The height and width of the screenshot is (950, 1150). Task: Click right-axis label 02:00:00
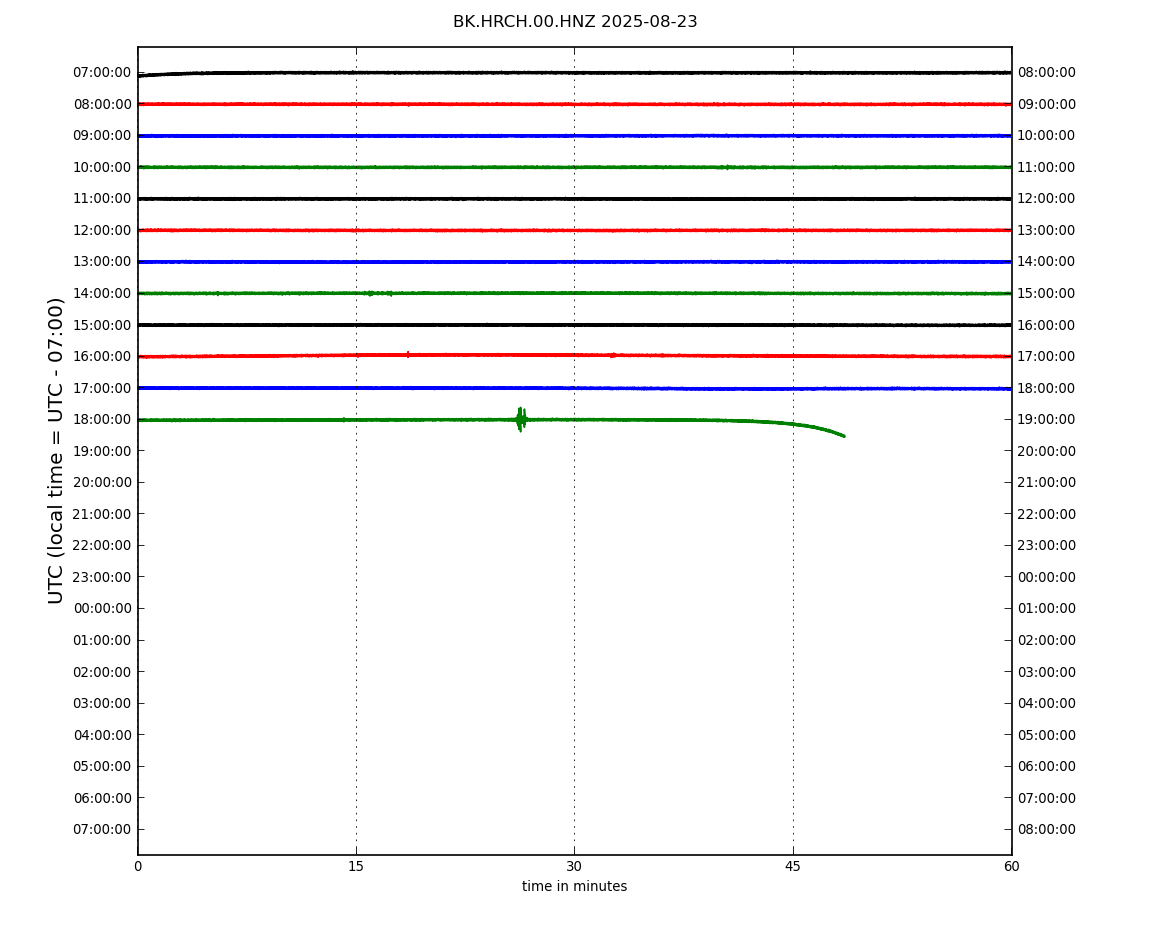coord(1047,640)
